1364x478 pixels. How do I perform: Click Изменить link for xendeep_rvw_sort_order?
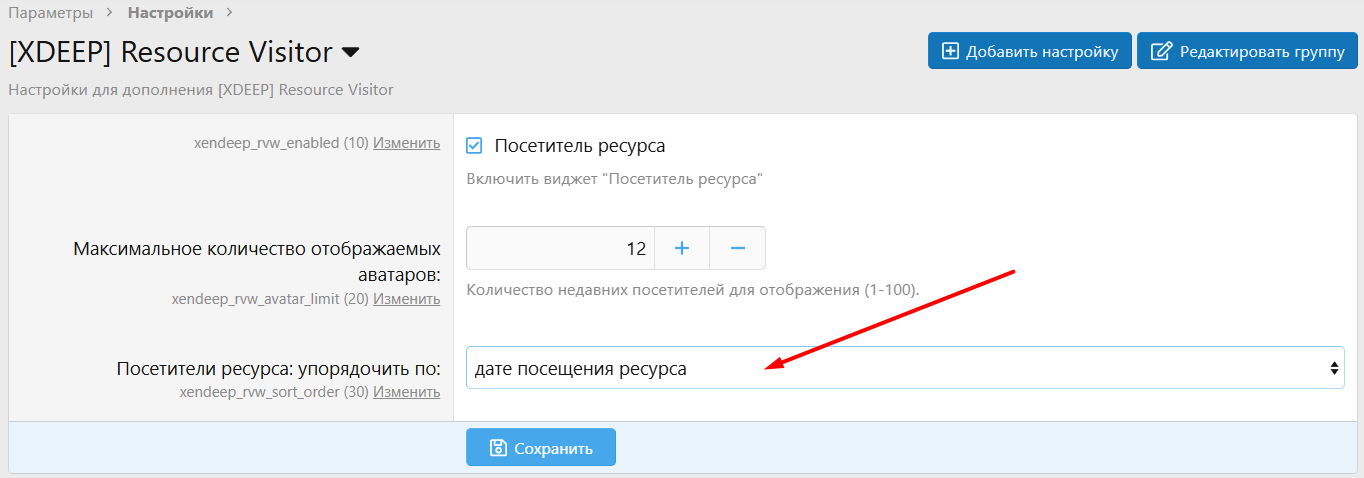click(x=406, y=392)
